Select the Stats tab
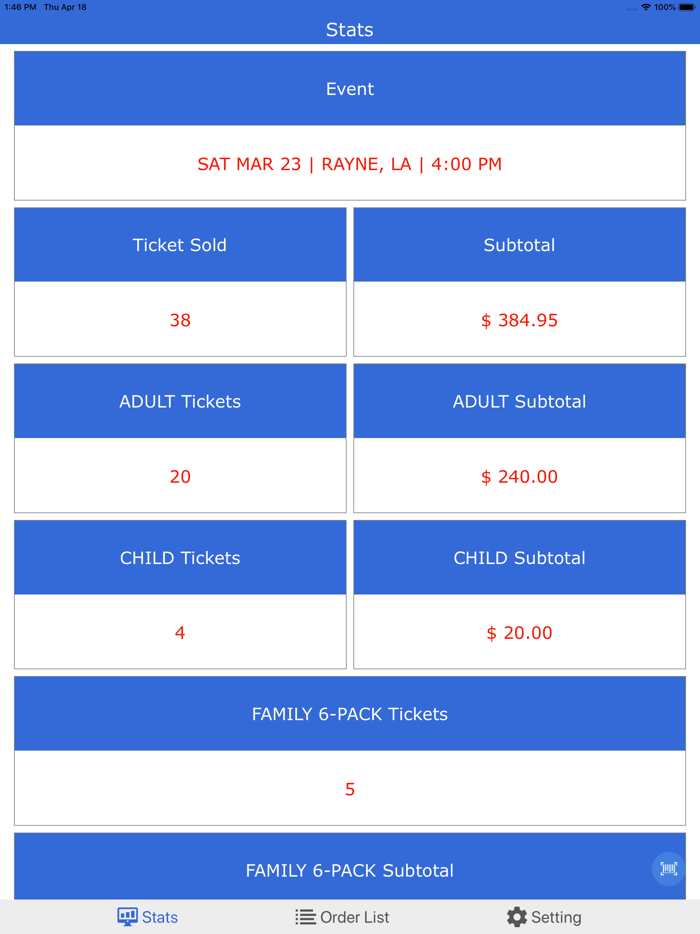Viewport: 700px width, 934px height. coord(147,917)
